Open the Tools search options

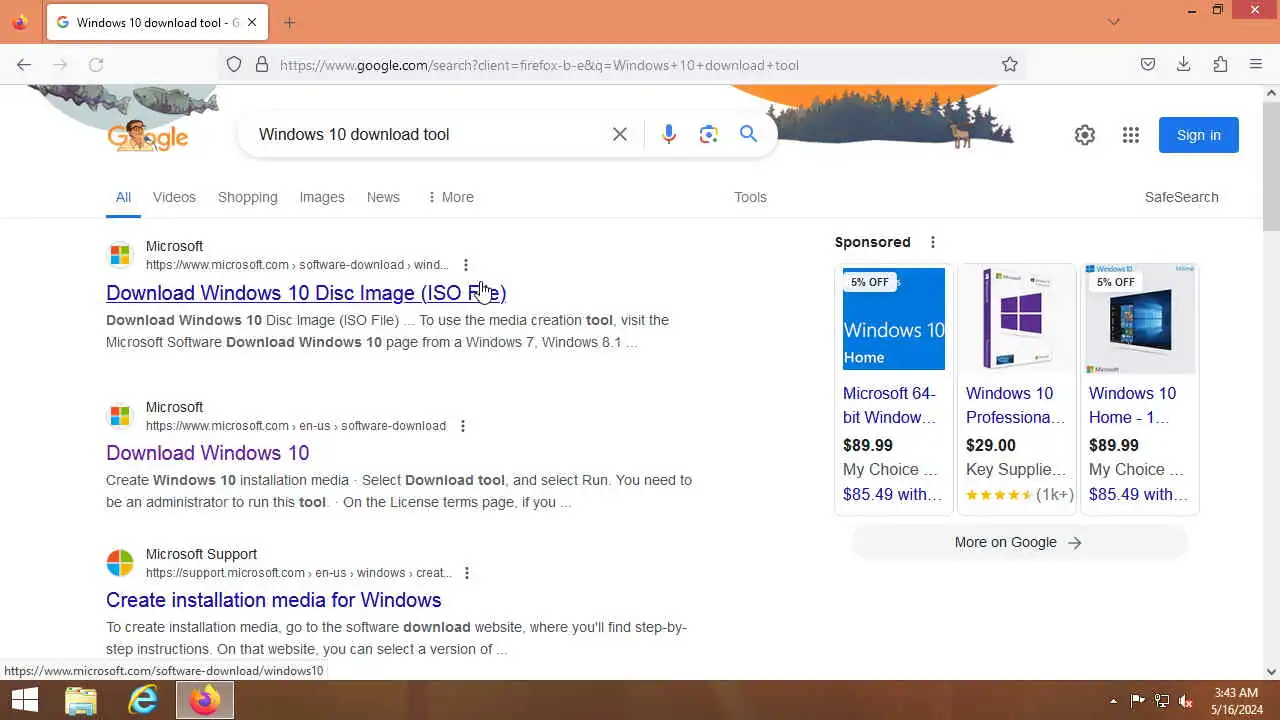(750, 197)
